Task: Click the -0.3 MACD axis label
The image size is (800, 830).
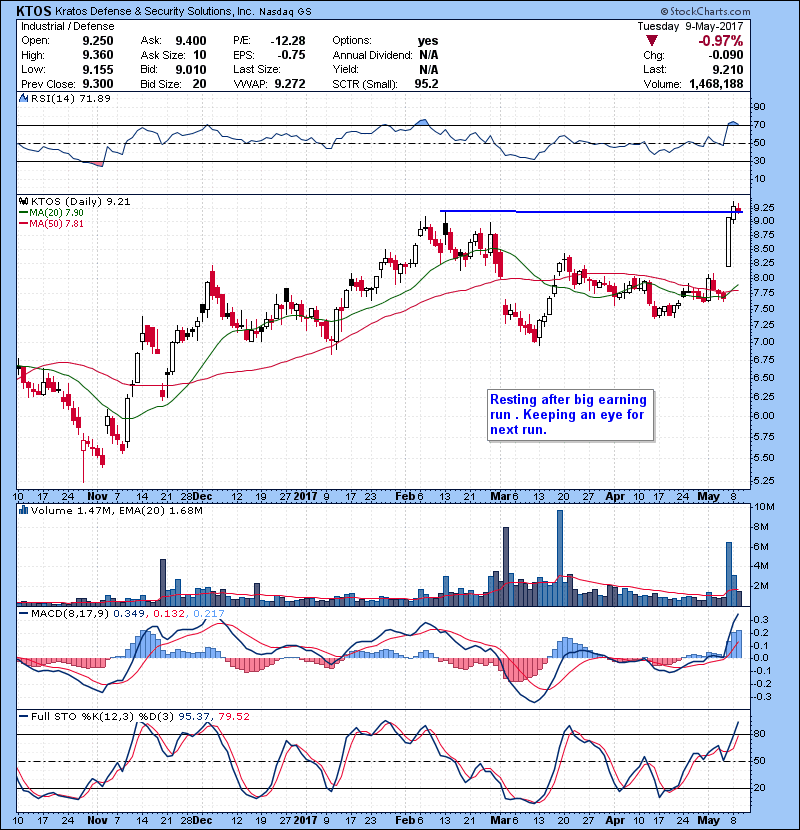Action: coord(761,697)
